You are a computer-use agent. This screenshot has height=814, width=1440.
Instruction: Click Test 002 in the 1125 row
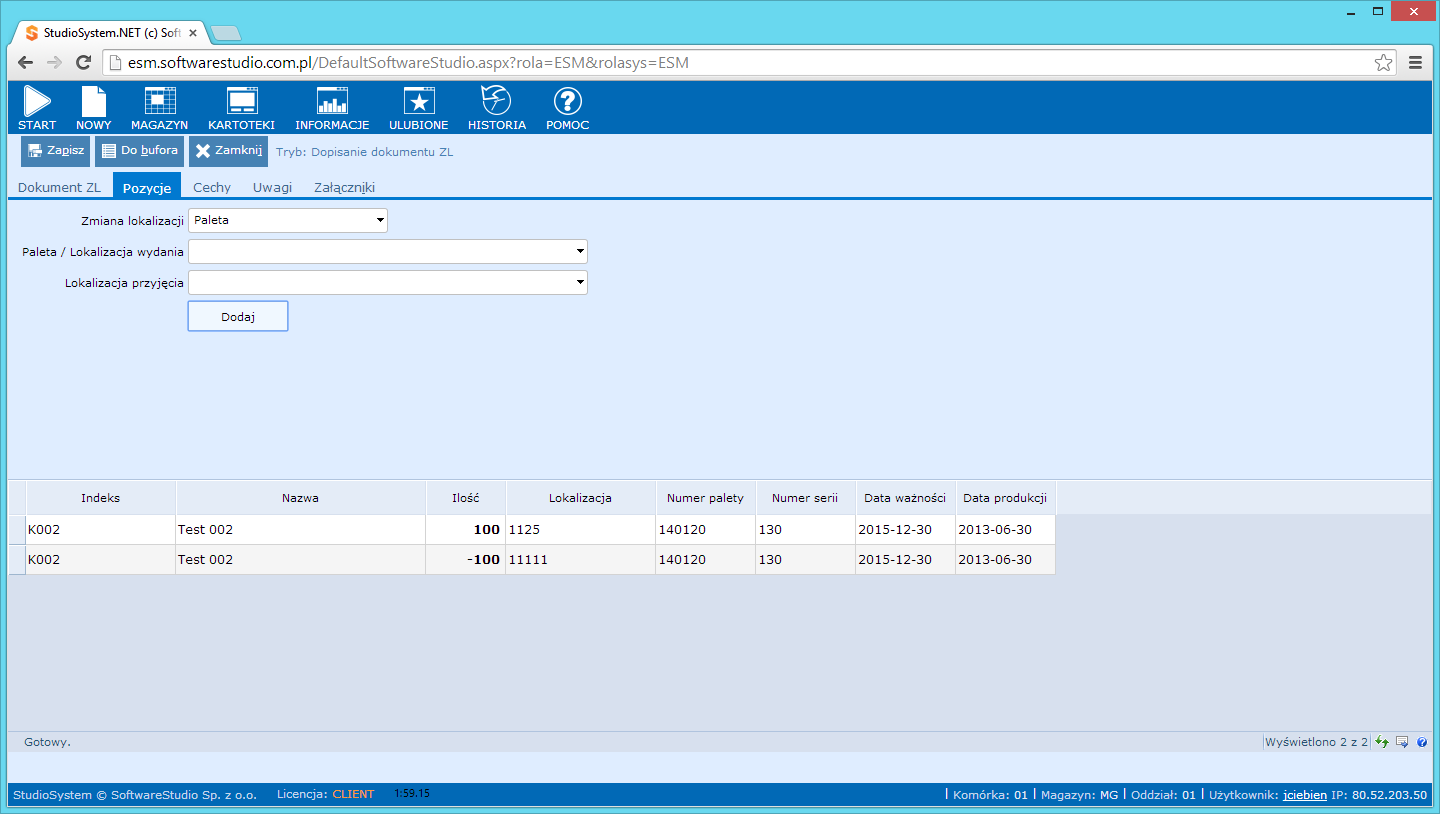301,530
